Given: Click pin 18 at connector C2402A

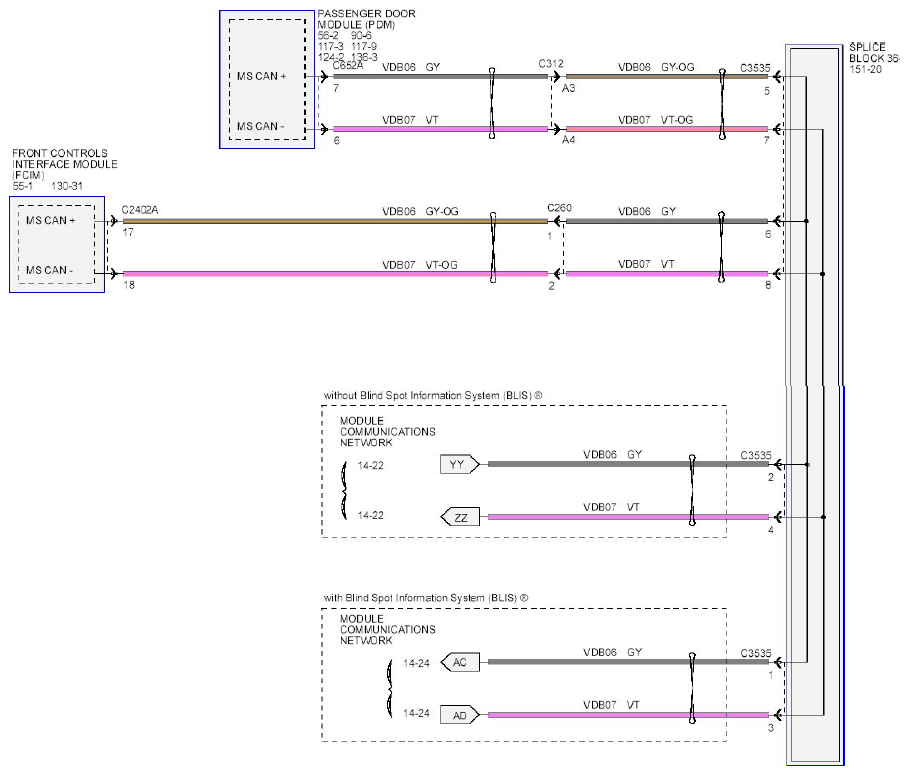Looking at the screenshot, I should coord(129,285).
